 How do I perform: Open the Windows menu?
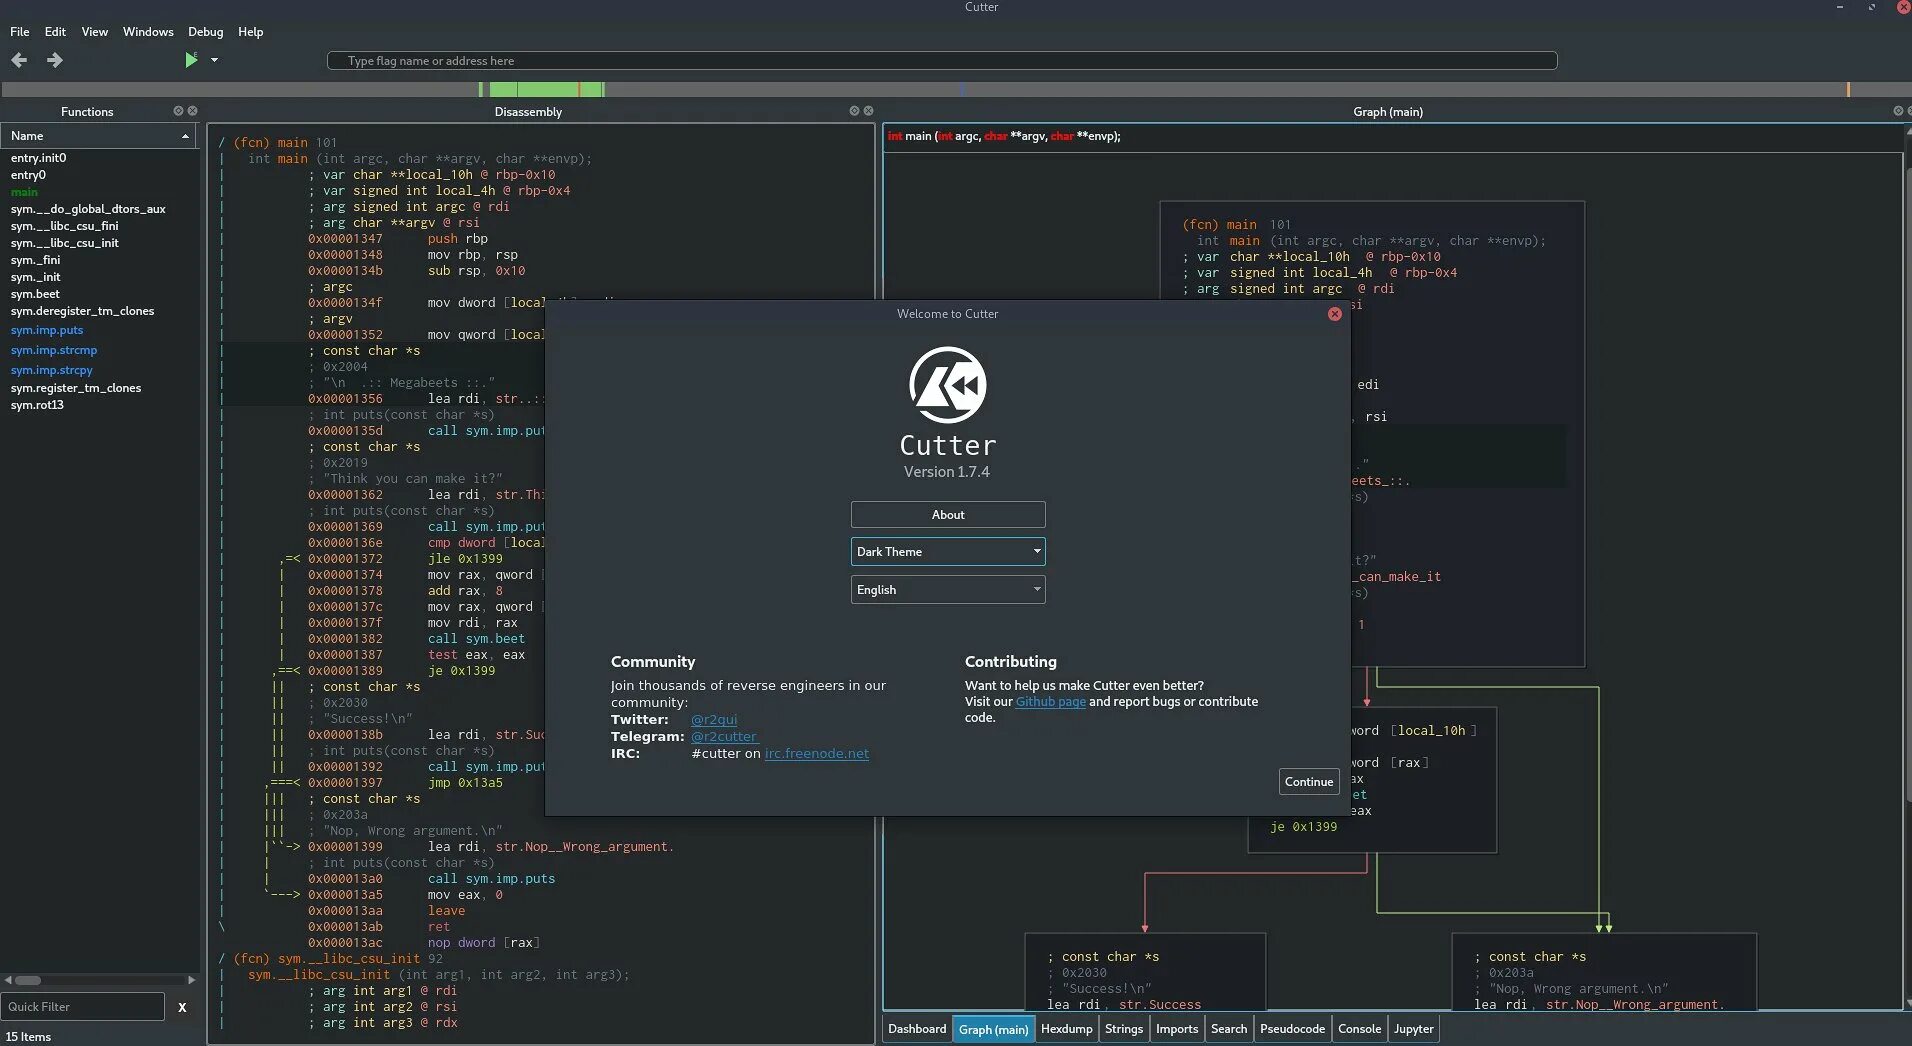tap(148, 32)
